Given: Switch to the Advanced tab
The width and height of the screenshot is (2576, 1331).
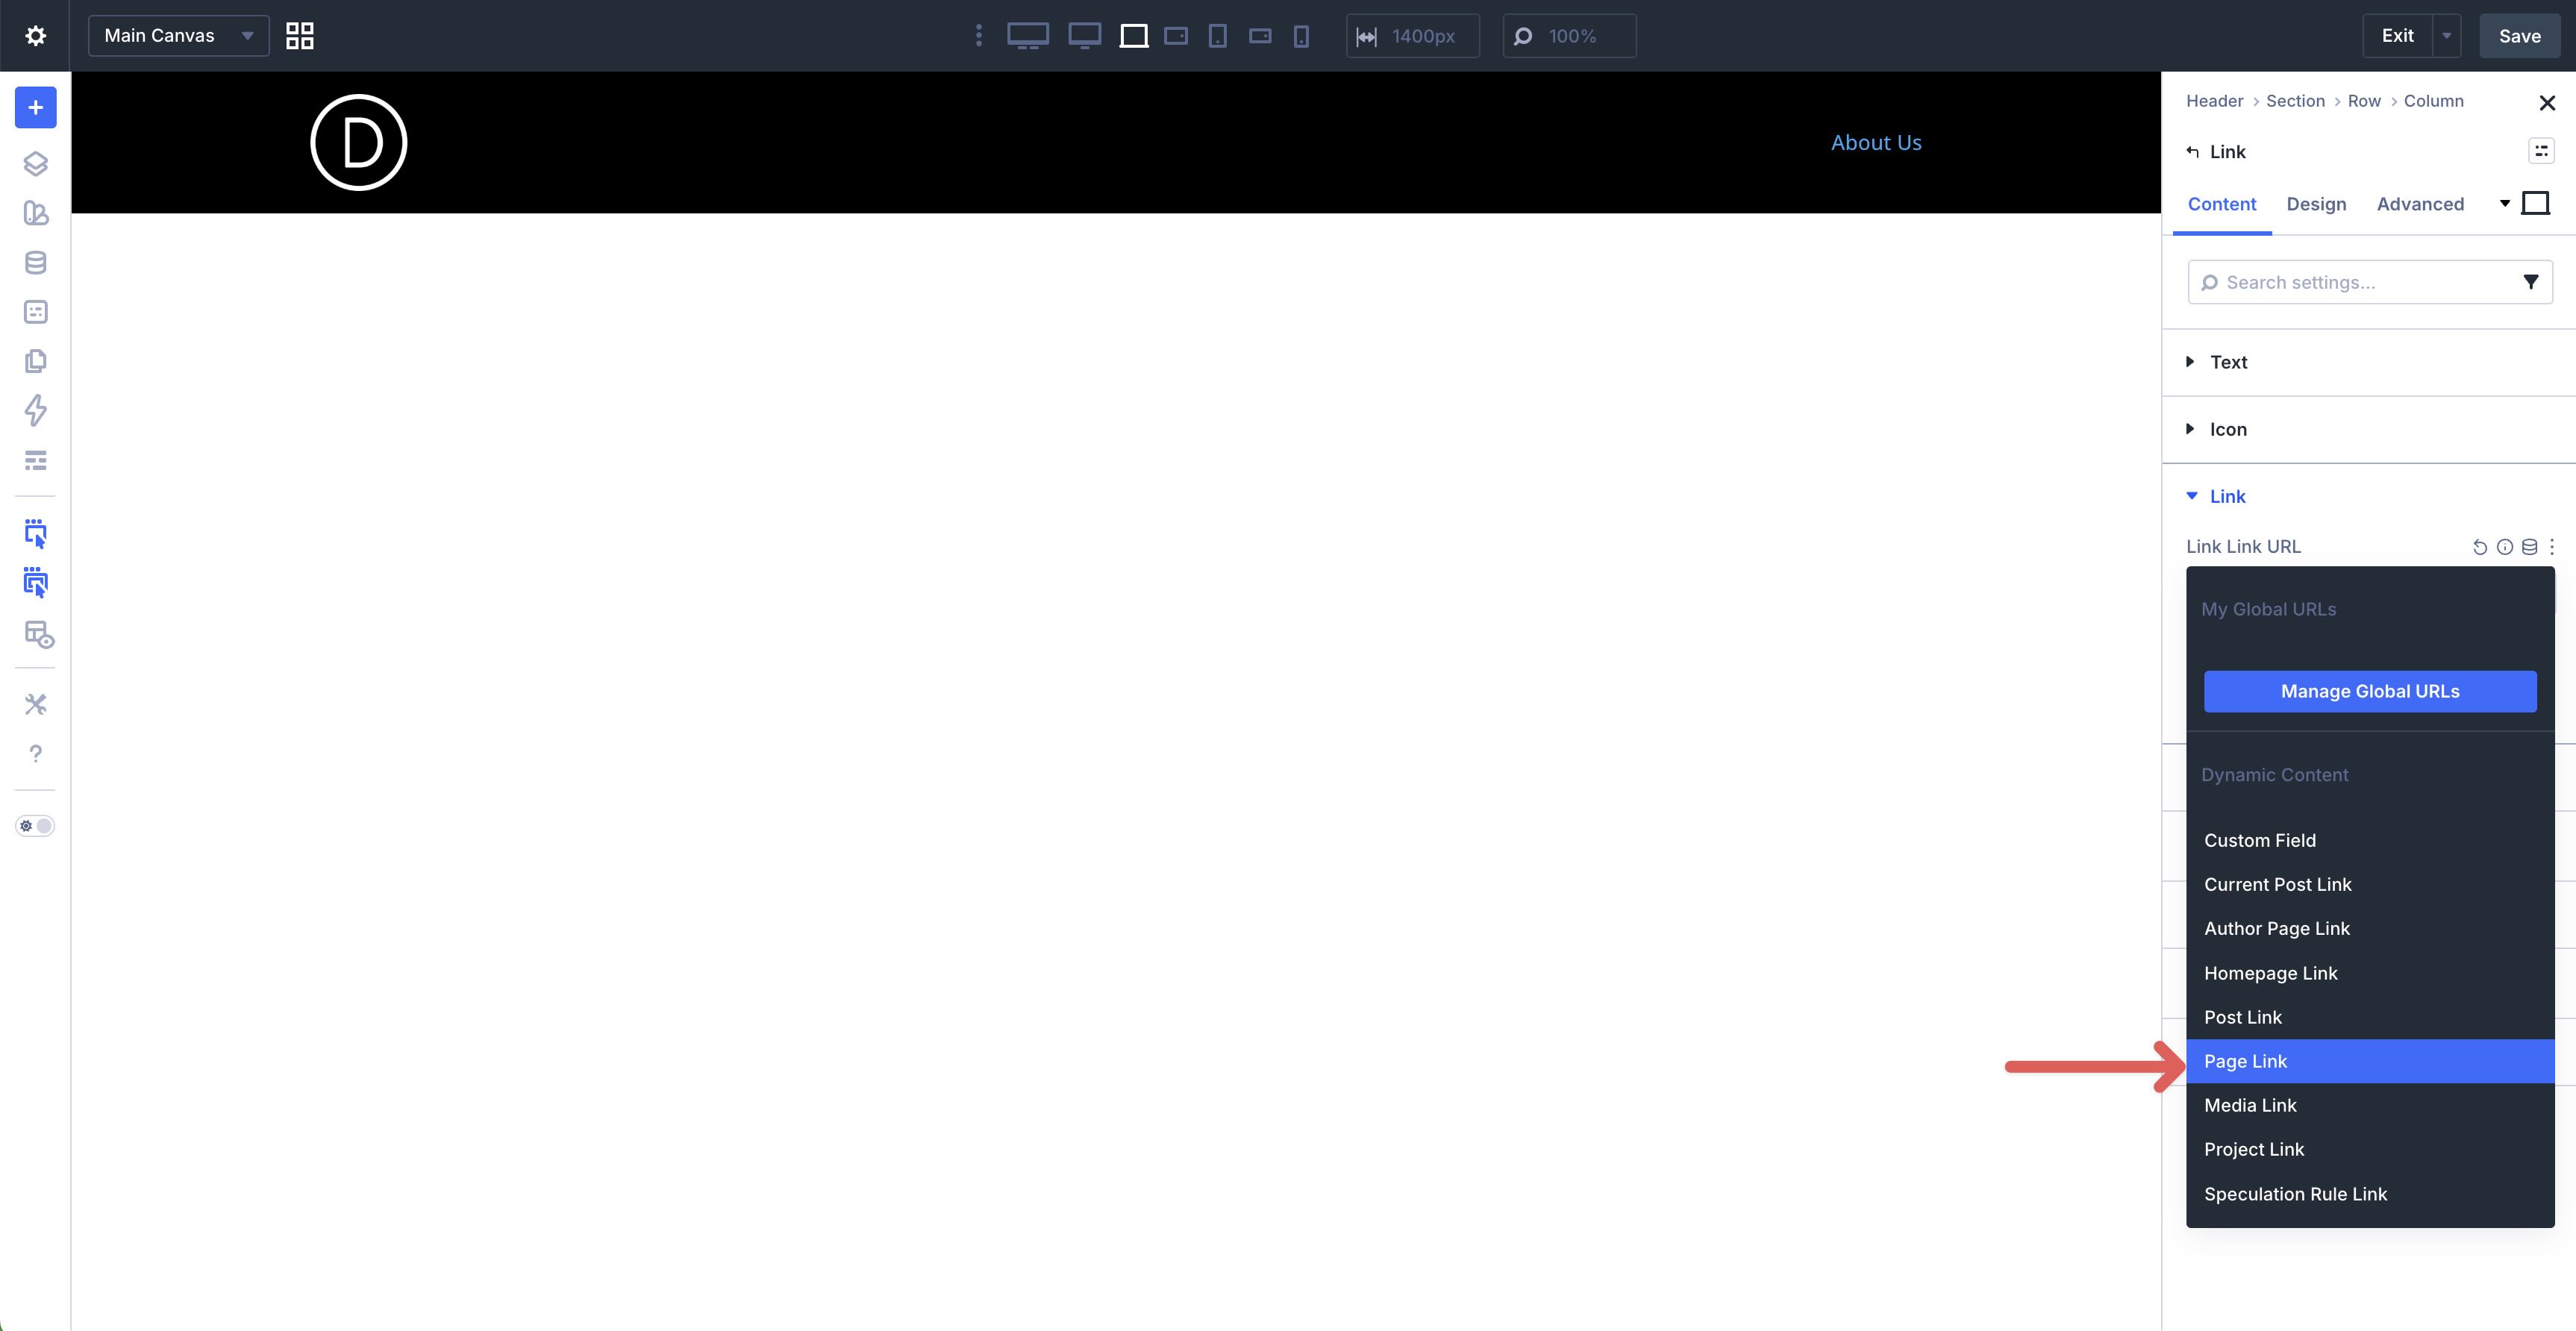Looking at the screenshot, I should tap(2420, 204).
